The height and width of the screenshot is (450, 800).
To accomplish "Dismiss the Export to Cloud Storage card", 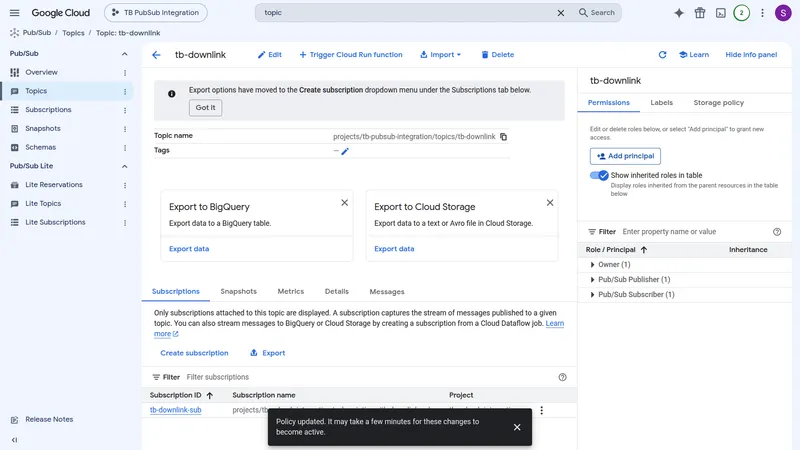I will pyautogui.click(x=549, y=203).
